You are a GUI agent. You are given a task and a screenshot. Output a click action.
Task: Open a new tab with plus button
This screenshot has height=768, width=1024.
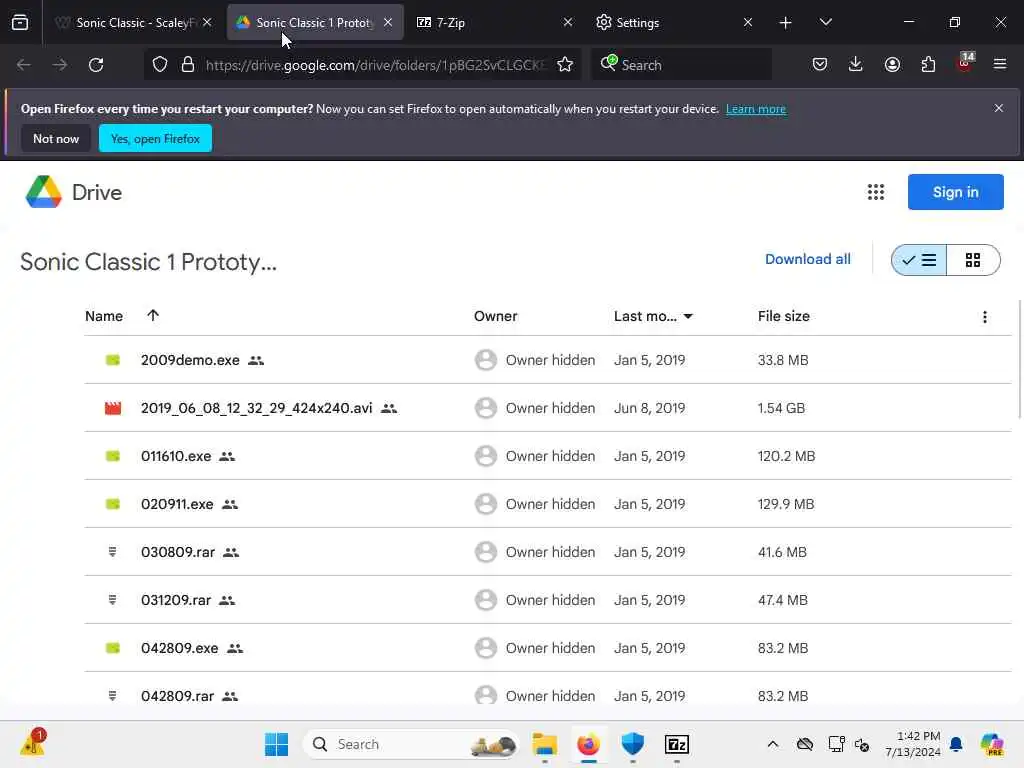(x=786, y=23)
